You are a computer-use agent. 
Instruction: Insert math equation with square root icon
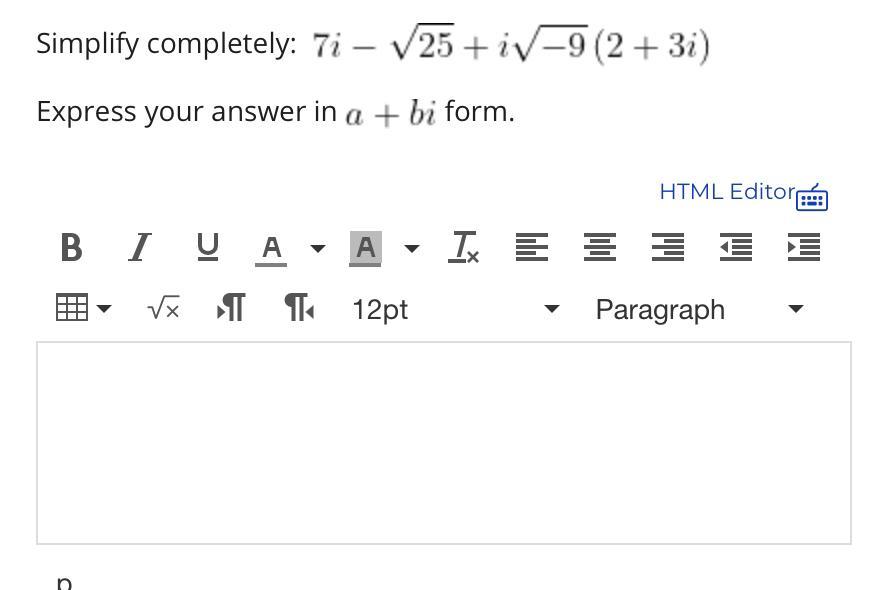[163, 309]
